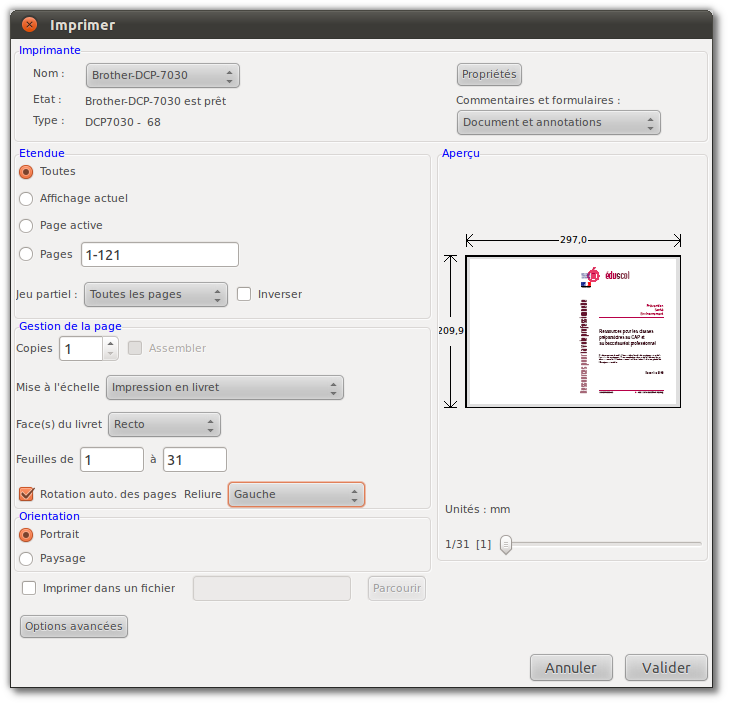Click the preview page slider handle
Image resolution: width=729 pixels, height=704 pixels.
coord(506,544)
